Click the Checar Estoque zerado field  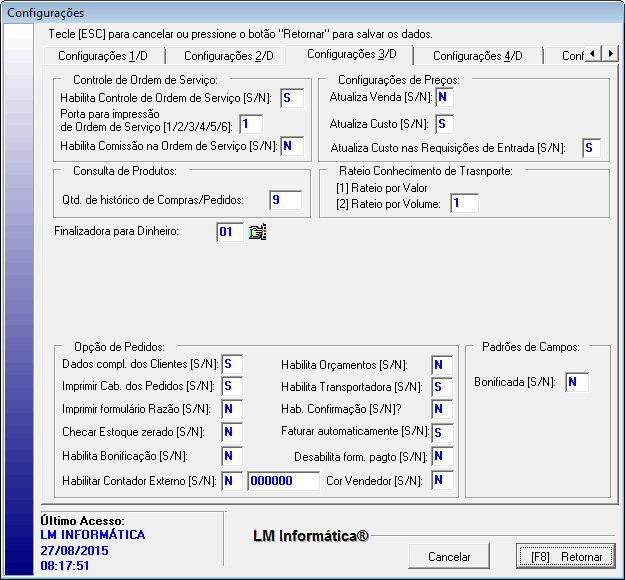(232, 432)
